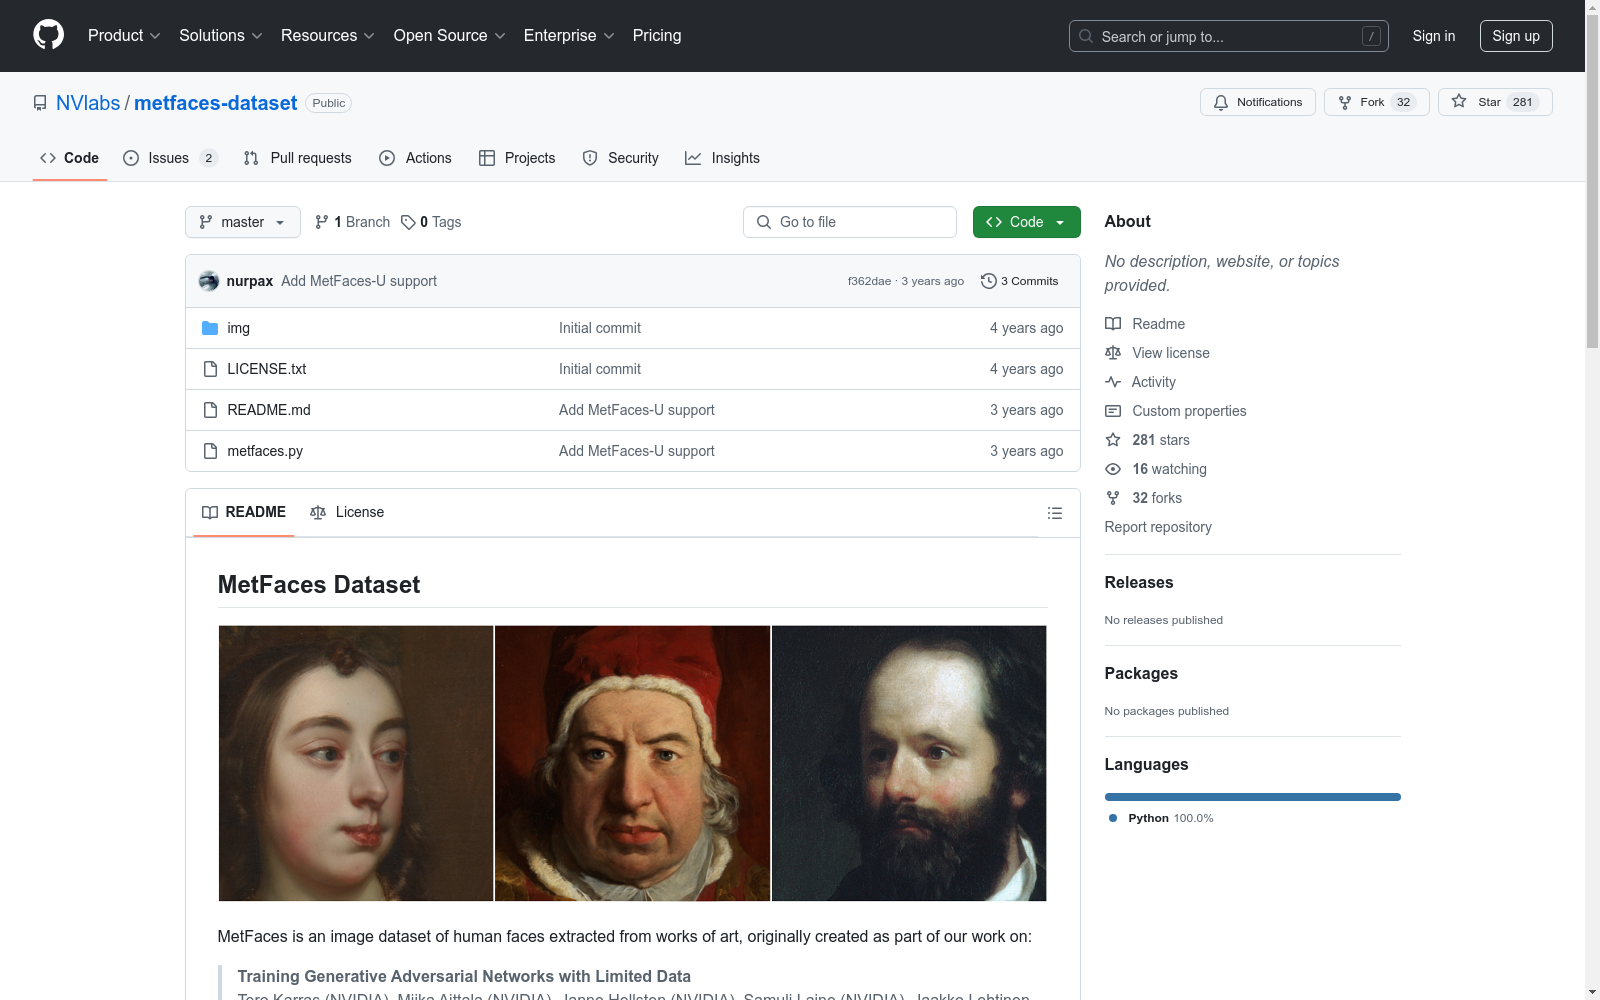Click the README.md file icon

coord(210,410)
